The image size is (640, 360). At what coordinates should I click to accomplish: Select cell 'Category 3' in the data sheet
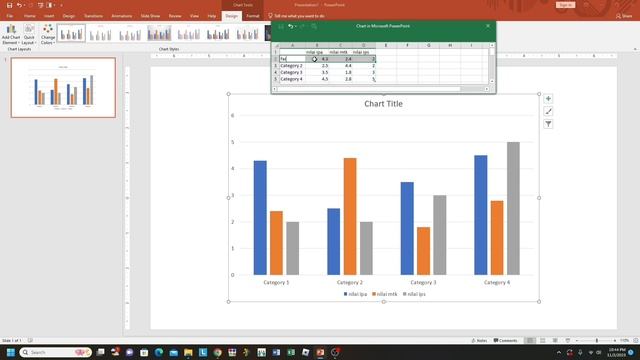(292, 72)
